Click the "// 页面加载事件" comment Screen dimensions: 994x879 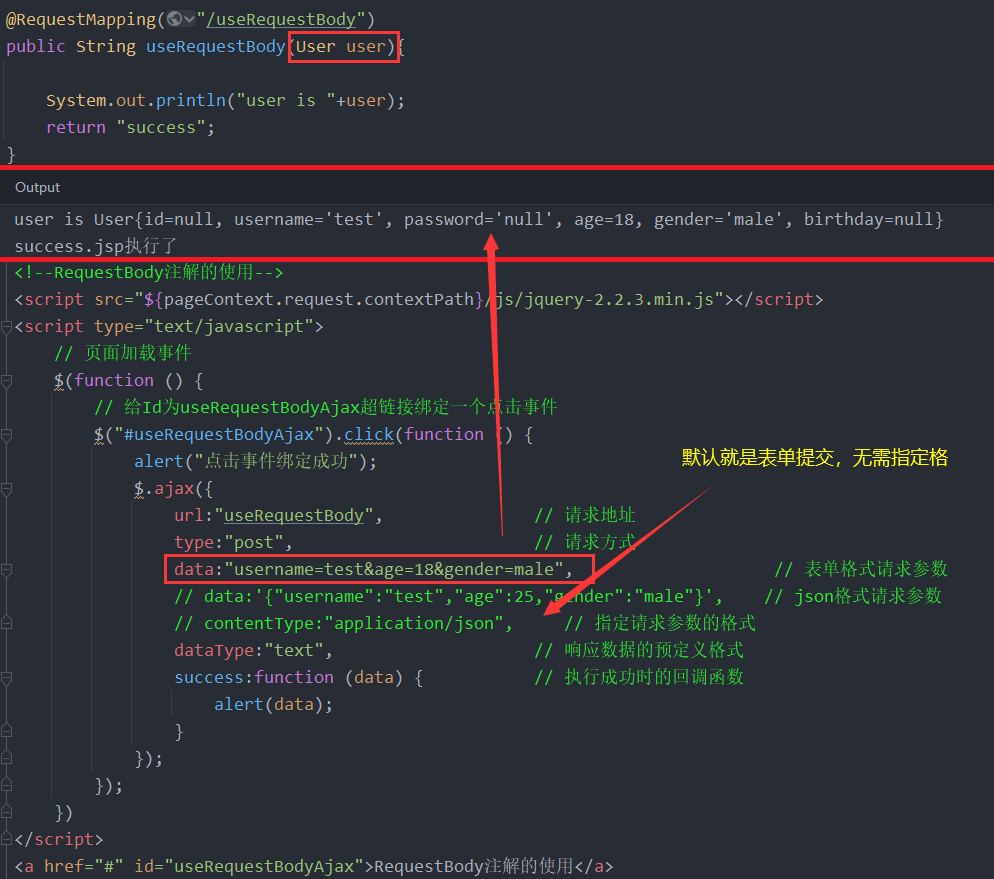click(x=122, y=353)
